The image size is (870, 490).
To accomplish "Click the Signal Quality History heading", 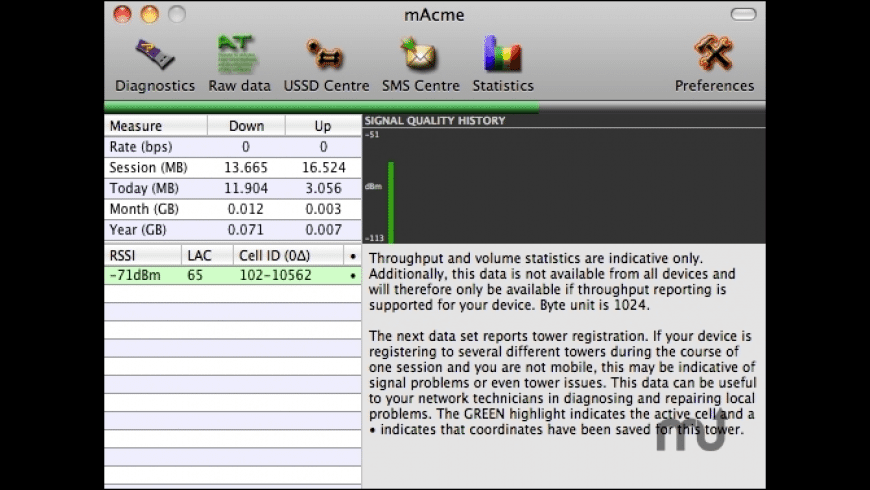I will [x=435, y=120].
